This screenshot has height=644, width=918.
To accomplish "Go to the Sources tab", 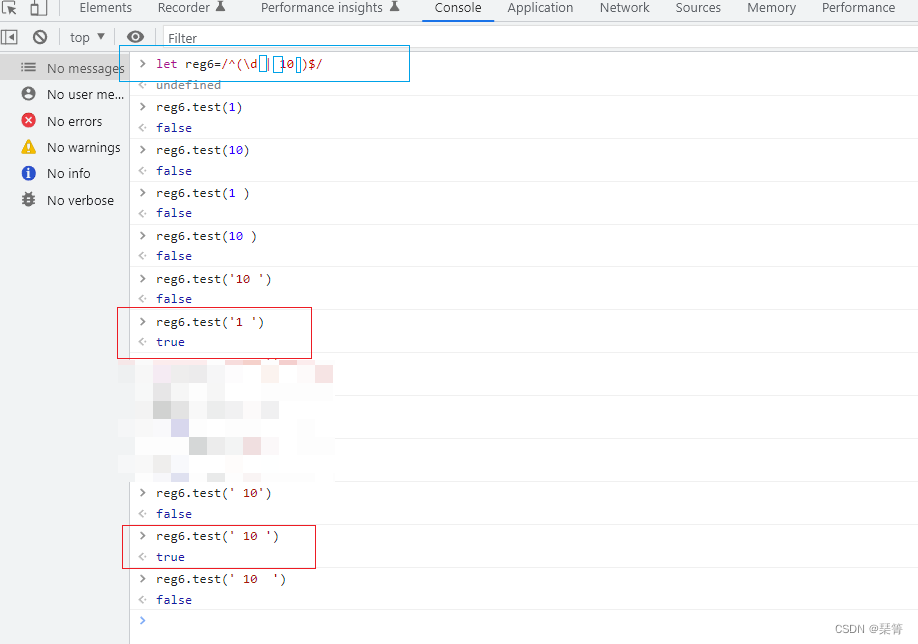I will coord(698,8).
